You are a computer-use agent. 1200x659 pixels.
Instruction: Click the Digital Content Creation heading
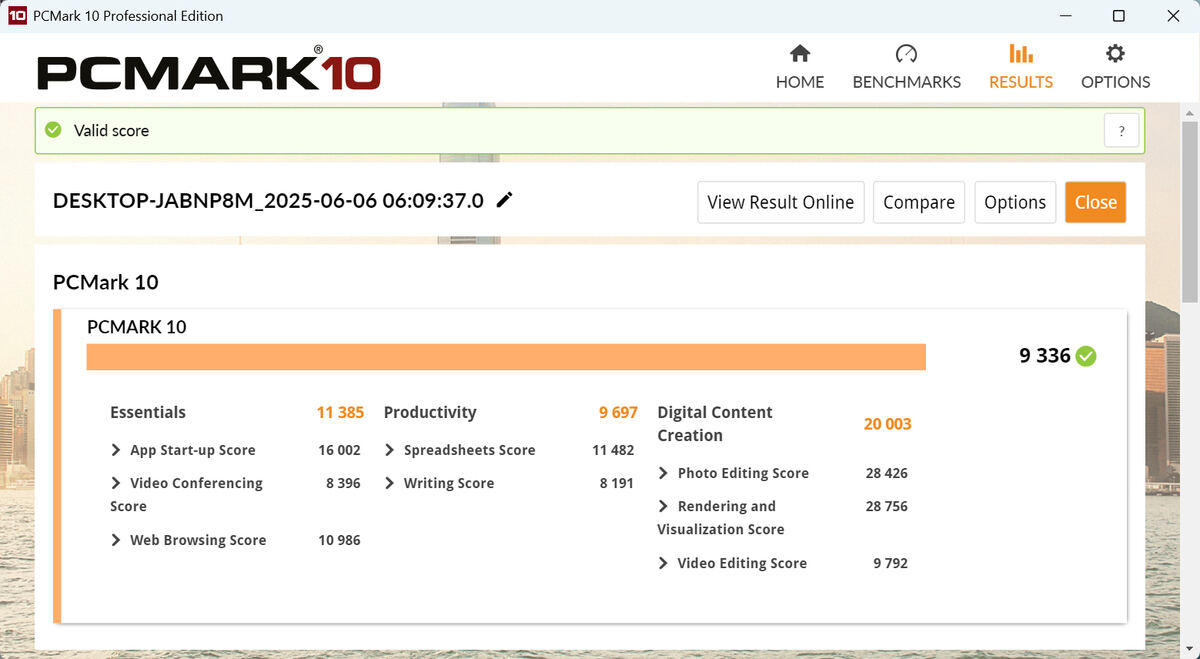pyautogui.click(x=715, y=424)
